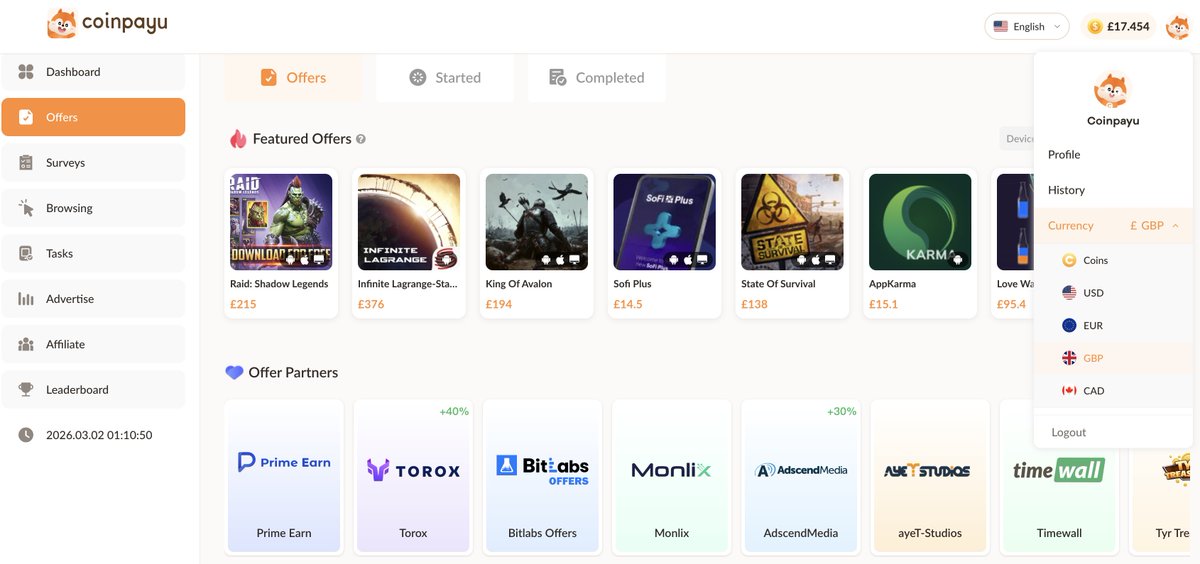Screen dimensions: 1200x564
Task: Select Coins as currency
Action: (x=1113, y=260)
